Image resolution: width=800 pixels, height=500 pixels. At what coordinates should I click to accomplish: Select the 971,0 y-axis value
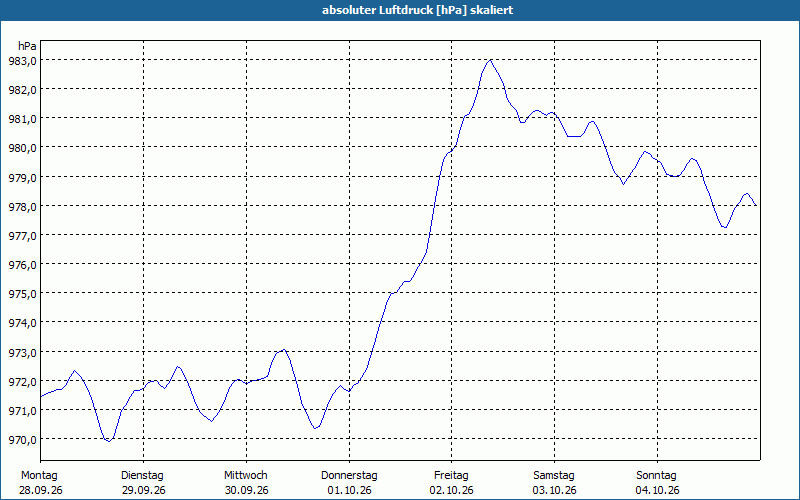pyautogui.click(x=24, y=411)
